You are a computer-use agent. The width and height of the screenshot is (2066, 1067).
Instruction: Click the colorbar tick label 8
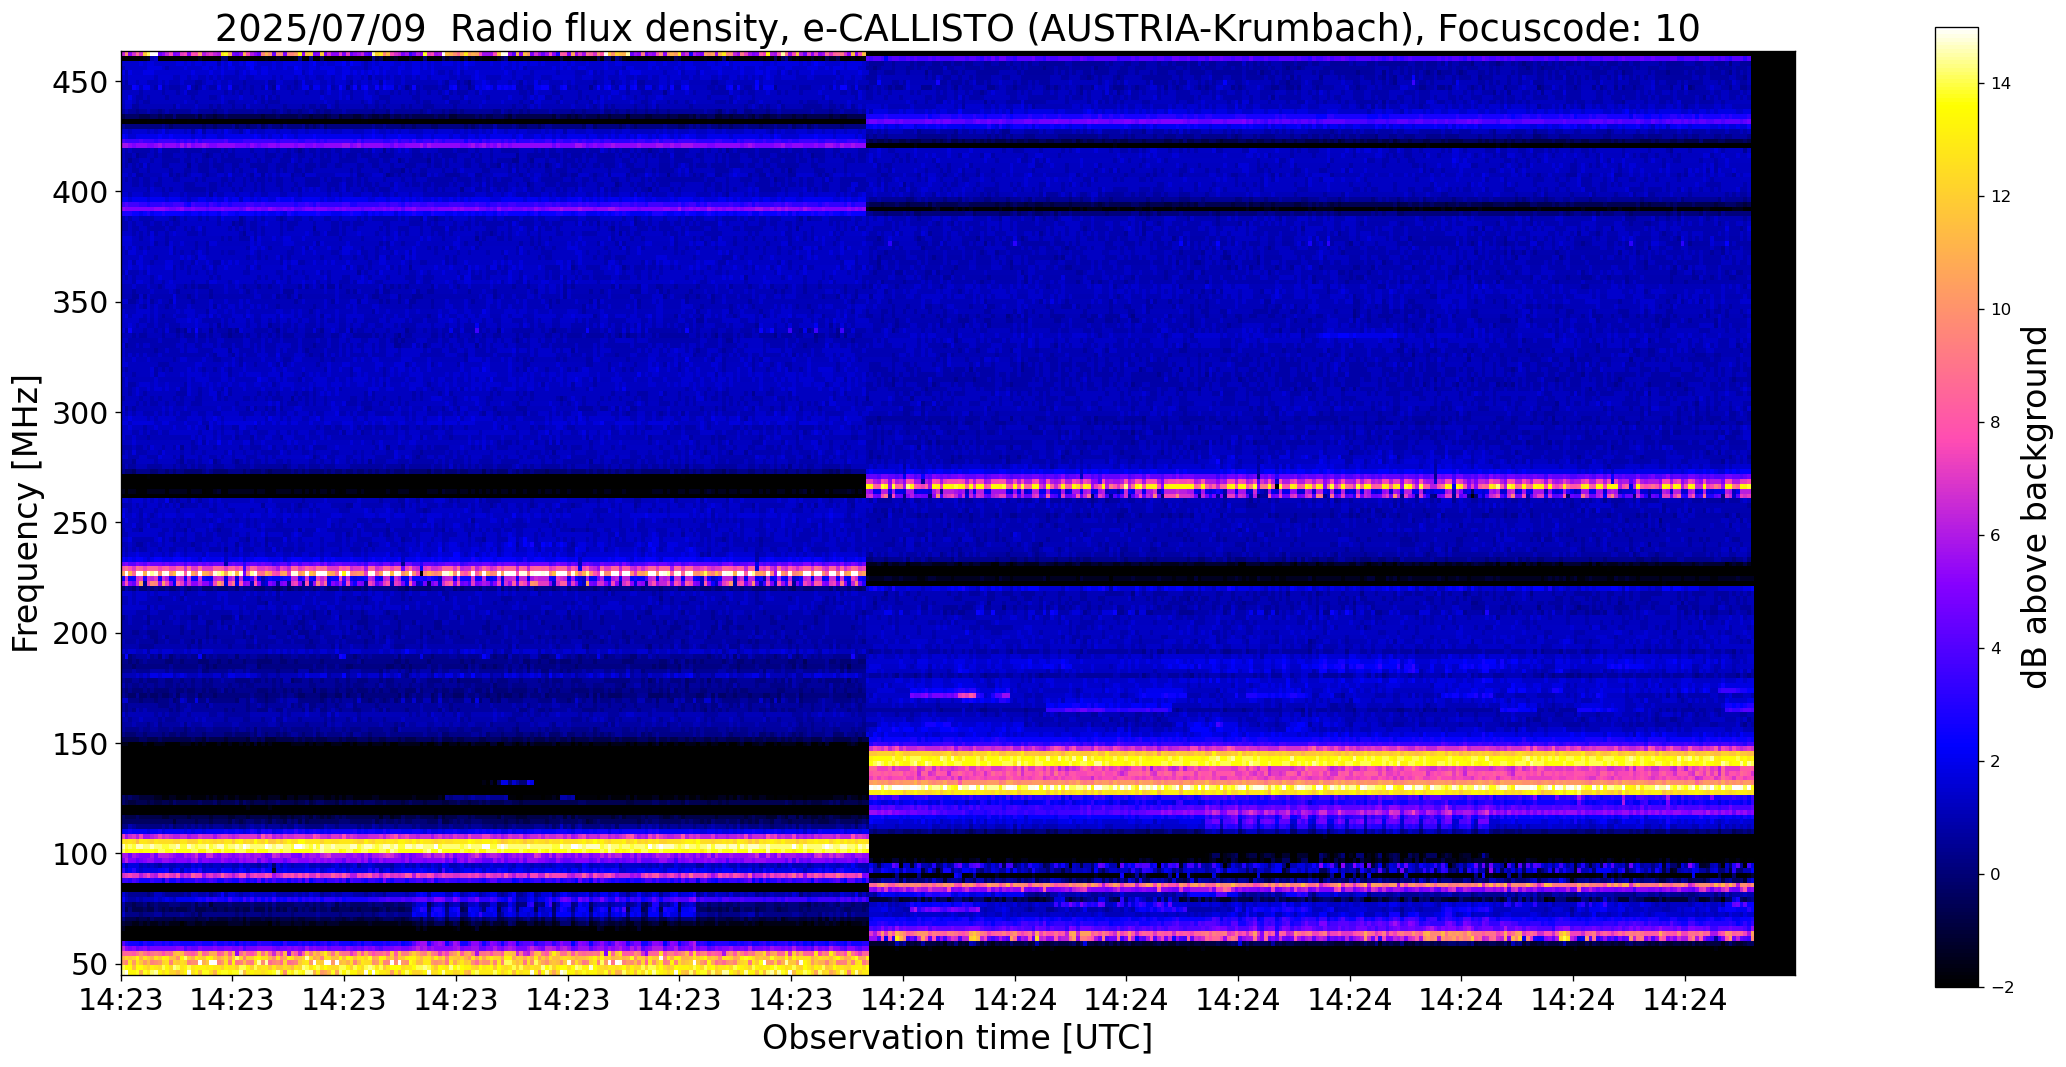point(1996,423)
